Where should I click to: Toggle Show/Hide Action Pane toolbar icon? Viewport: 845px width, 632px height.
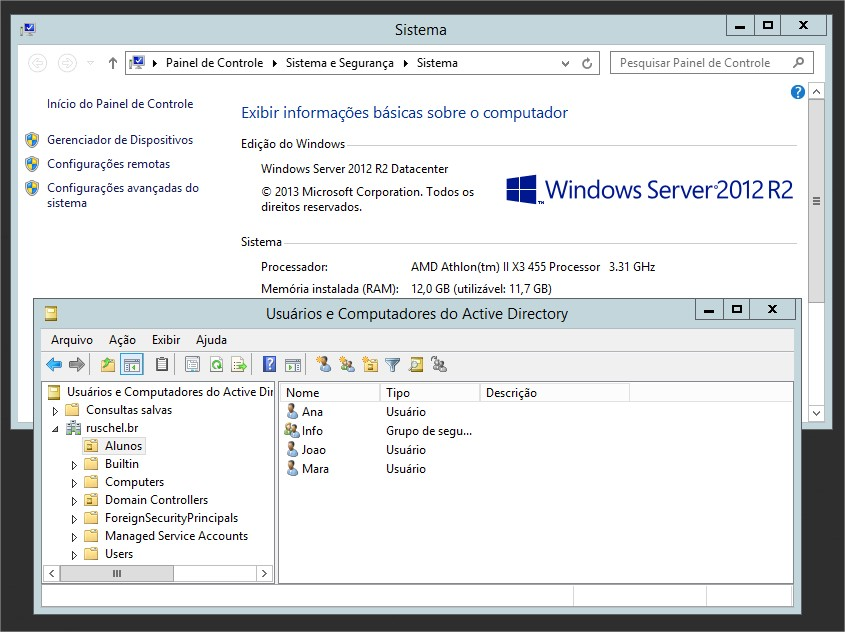[x=293, y=365]
